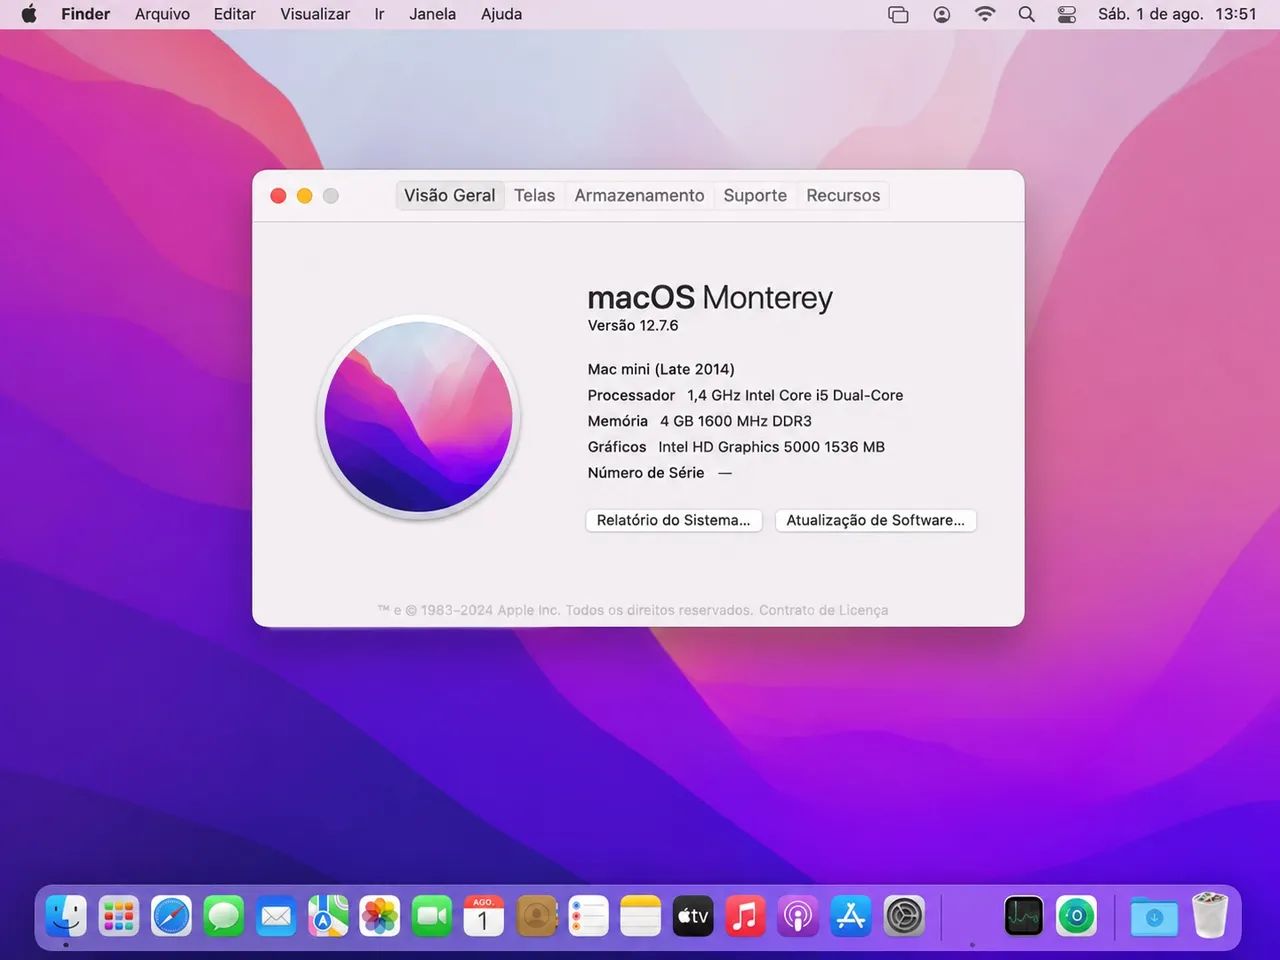This screenshot has height=960, width=1280.
Task: Open Finder from the Dock
Action: tap(66, 916)
